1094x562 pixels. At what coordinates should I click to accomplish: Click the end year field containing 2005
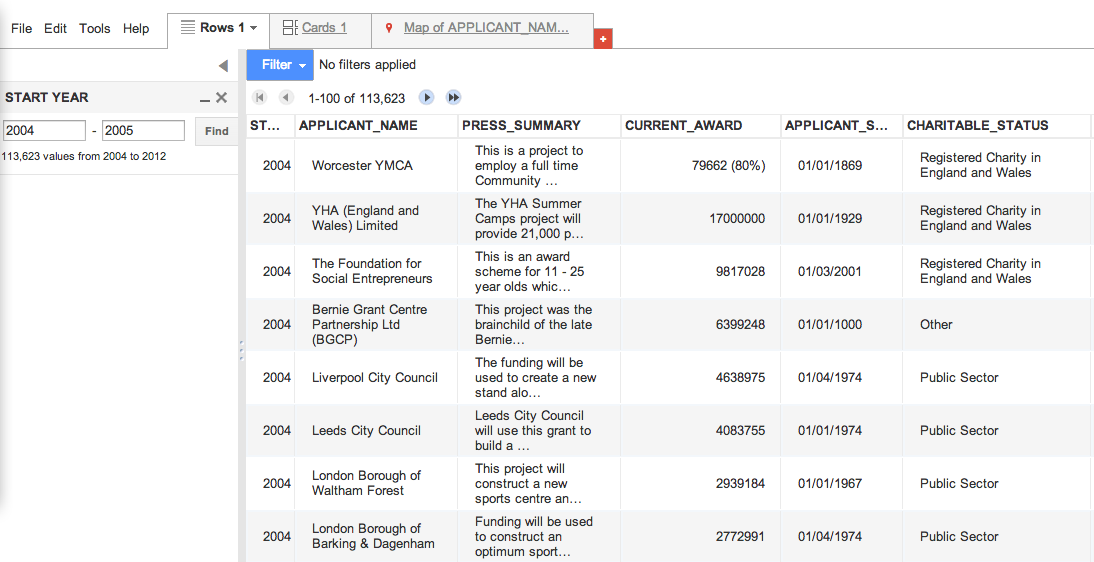[143, 131]
